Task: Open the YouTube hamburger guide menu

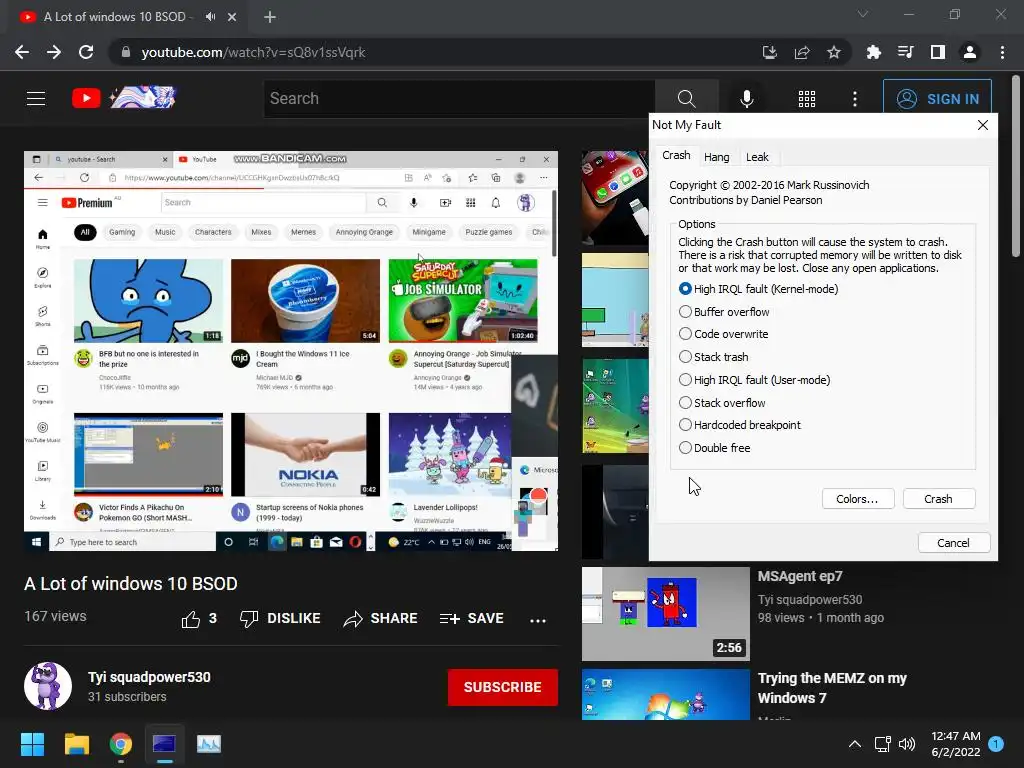Action: click(36, 99)
